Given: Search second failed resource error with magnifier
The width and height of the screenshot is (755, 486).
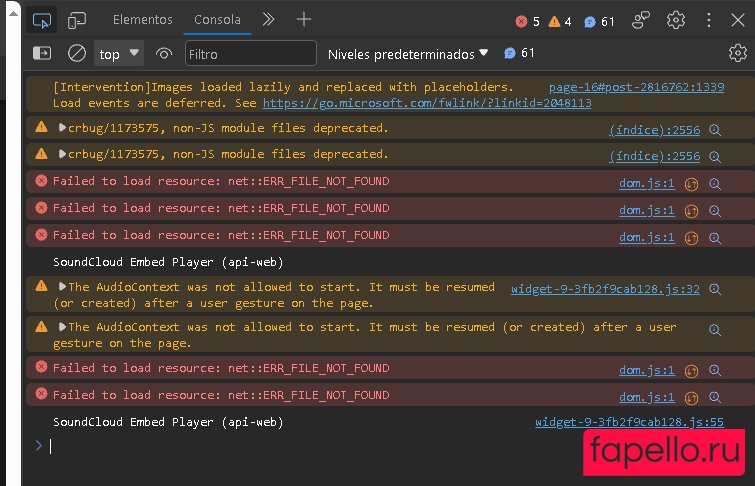Looking at the screenshot, I should (x=715, y=211).
